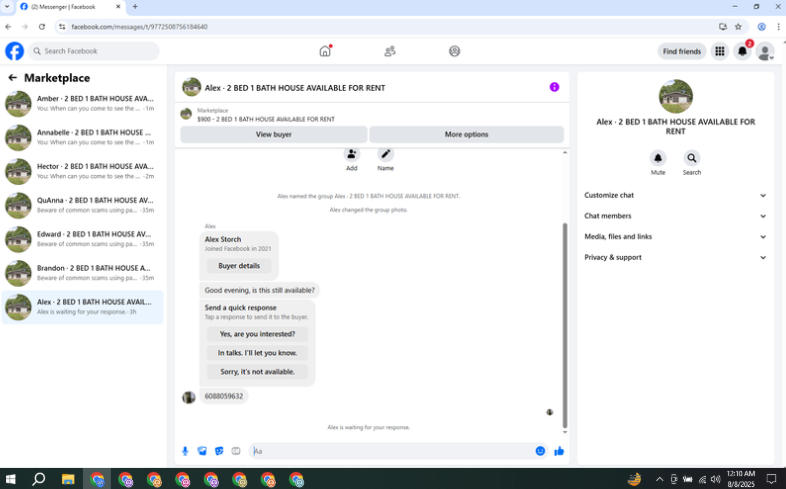Open the emoji picker in message box
The image size is (786, 489).
pyautogui.click(x=540, y=451)
